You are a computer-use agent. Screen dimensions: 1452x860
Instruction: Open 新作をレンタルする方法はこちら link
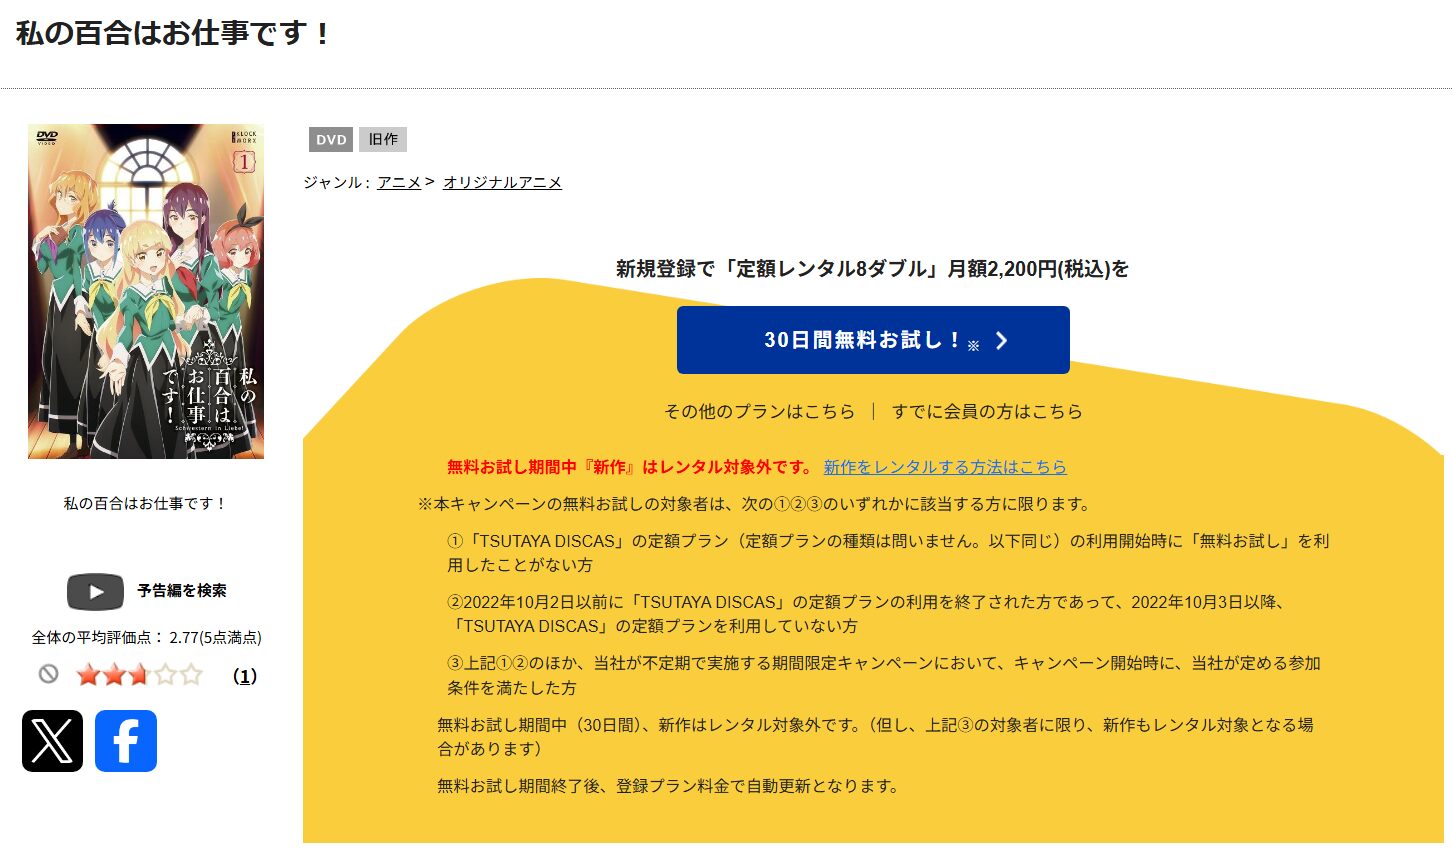(945, 466)
